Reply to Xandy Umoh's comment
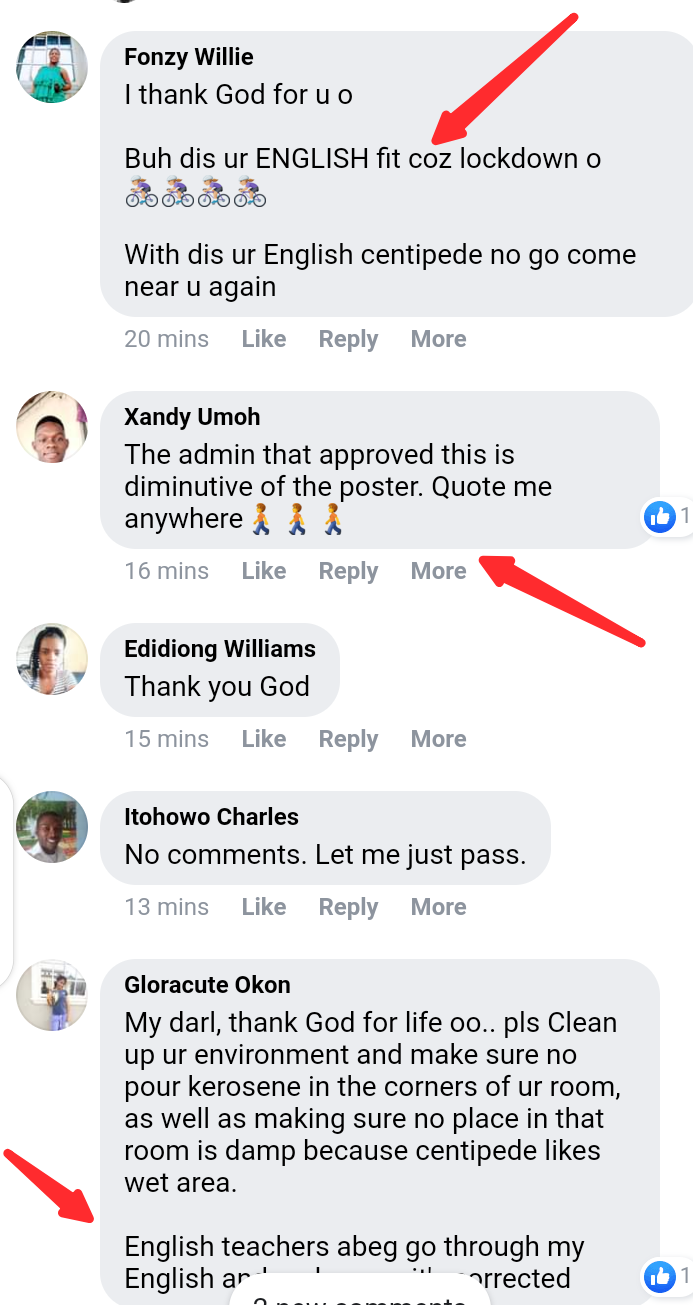Image resolution: width=693 pixels, height=1305 pixels. (348, 571)
